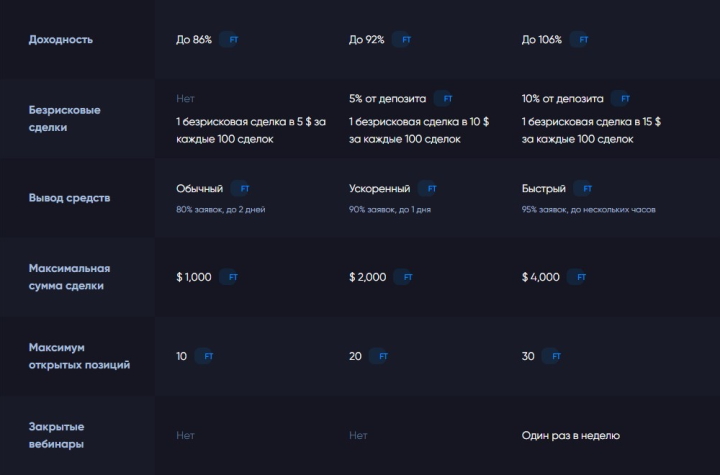Click the FT badge beside $ 2,000
Image resolution: width=720 pixels, height=475 pixels.
(407, 277)
